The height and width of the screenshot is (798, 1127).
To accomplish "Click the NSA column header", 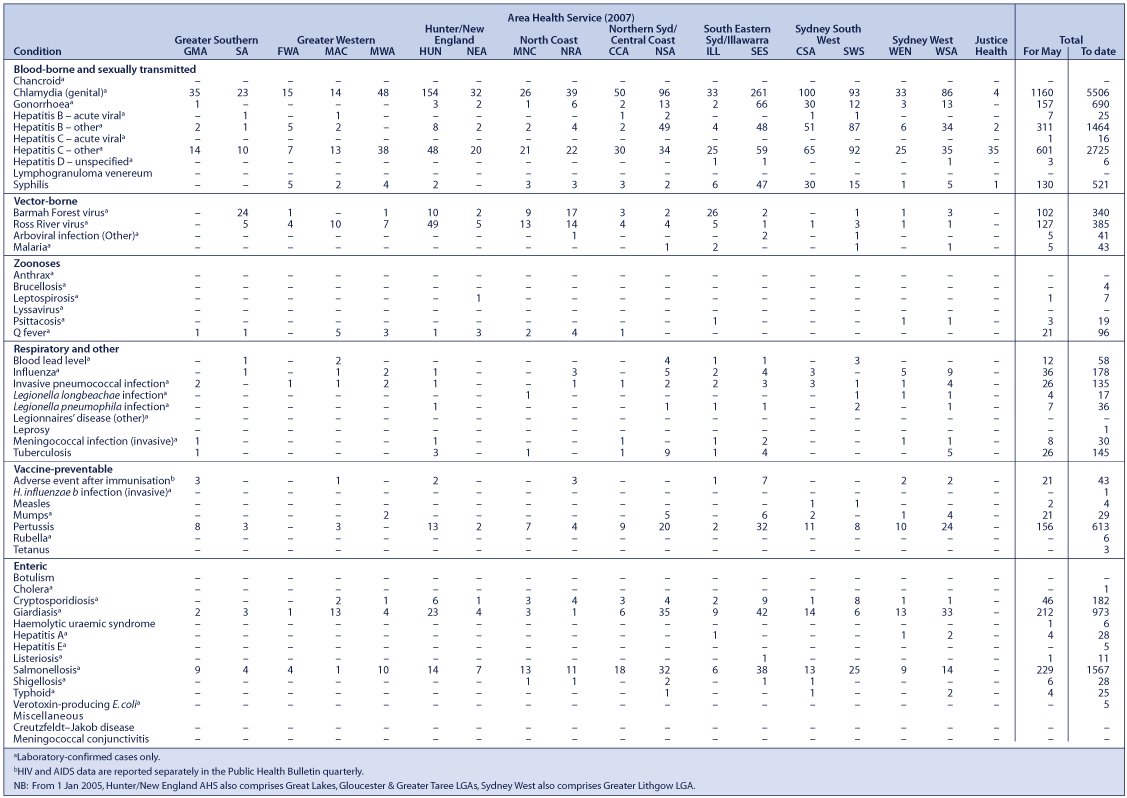I will (666, 52).
